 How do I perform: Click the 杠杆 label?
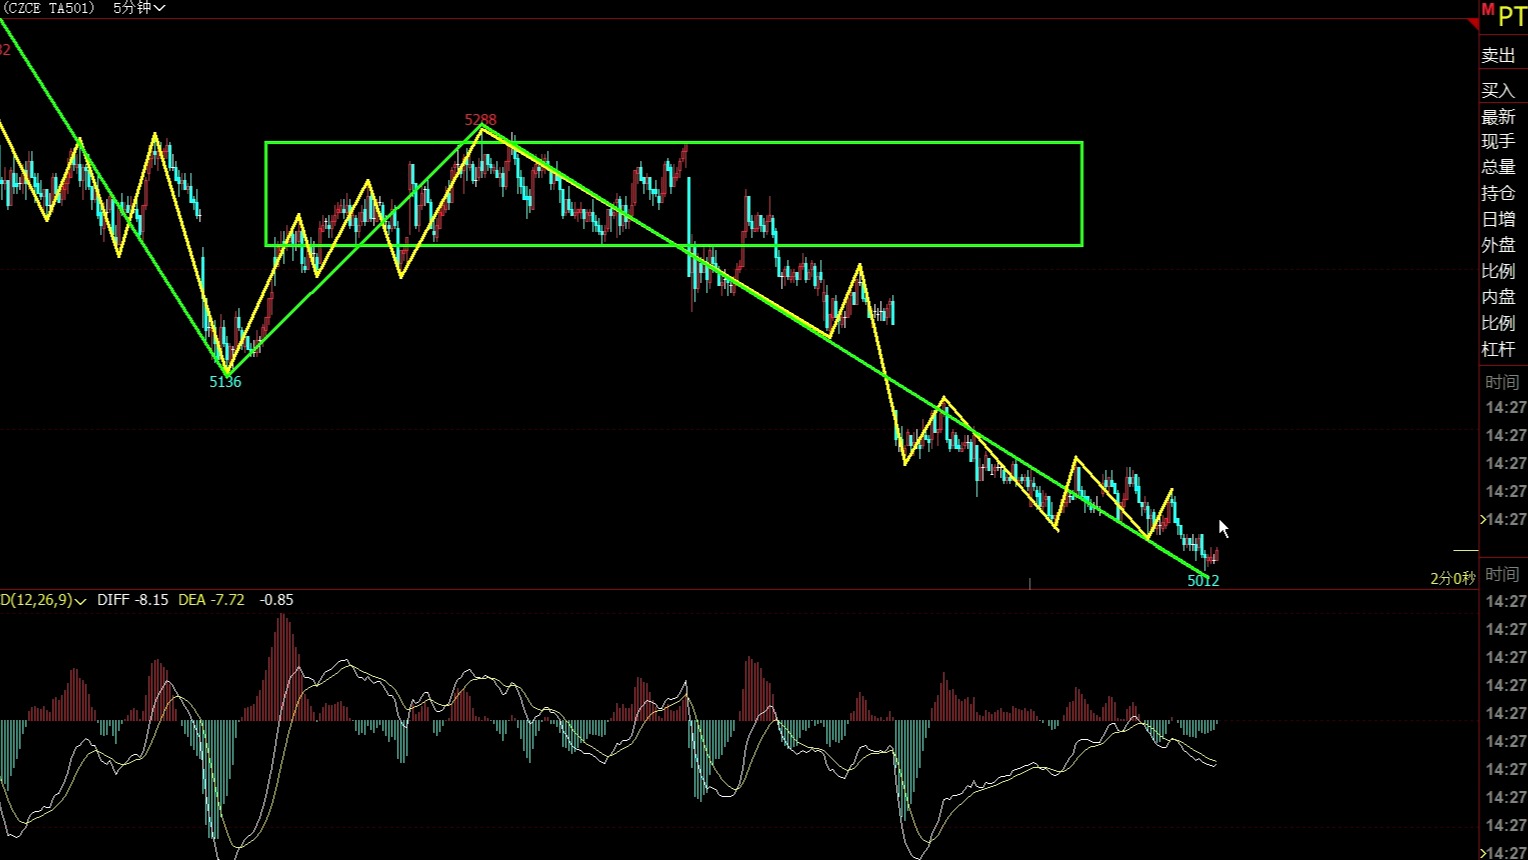coord(1498,349)
